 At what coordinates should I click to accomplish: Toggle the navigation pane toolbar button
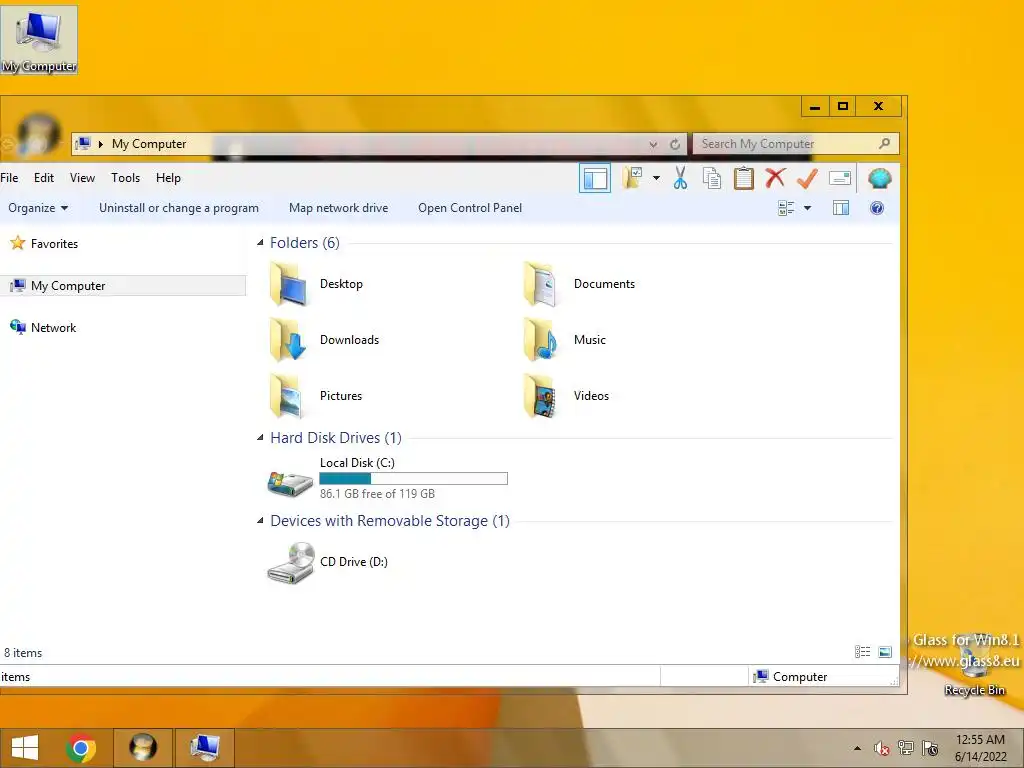point(594,178)
